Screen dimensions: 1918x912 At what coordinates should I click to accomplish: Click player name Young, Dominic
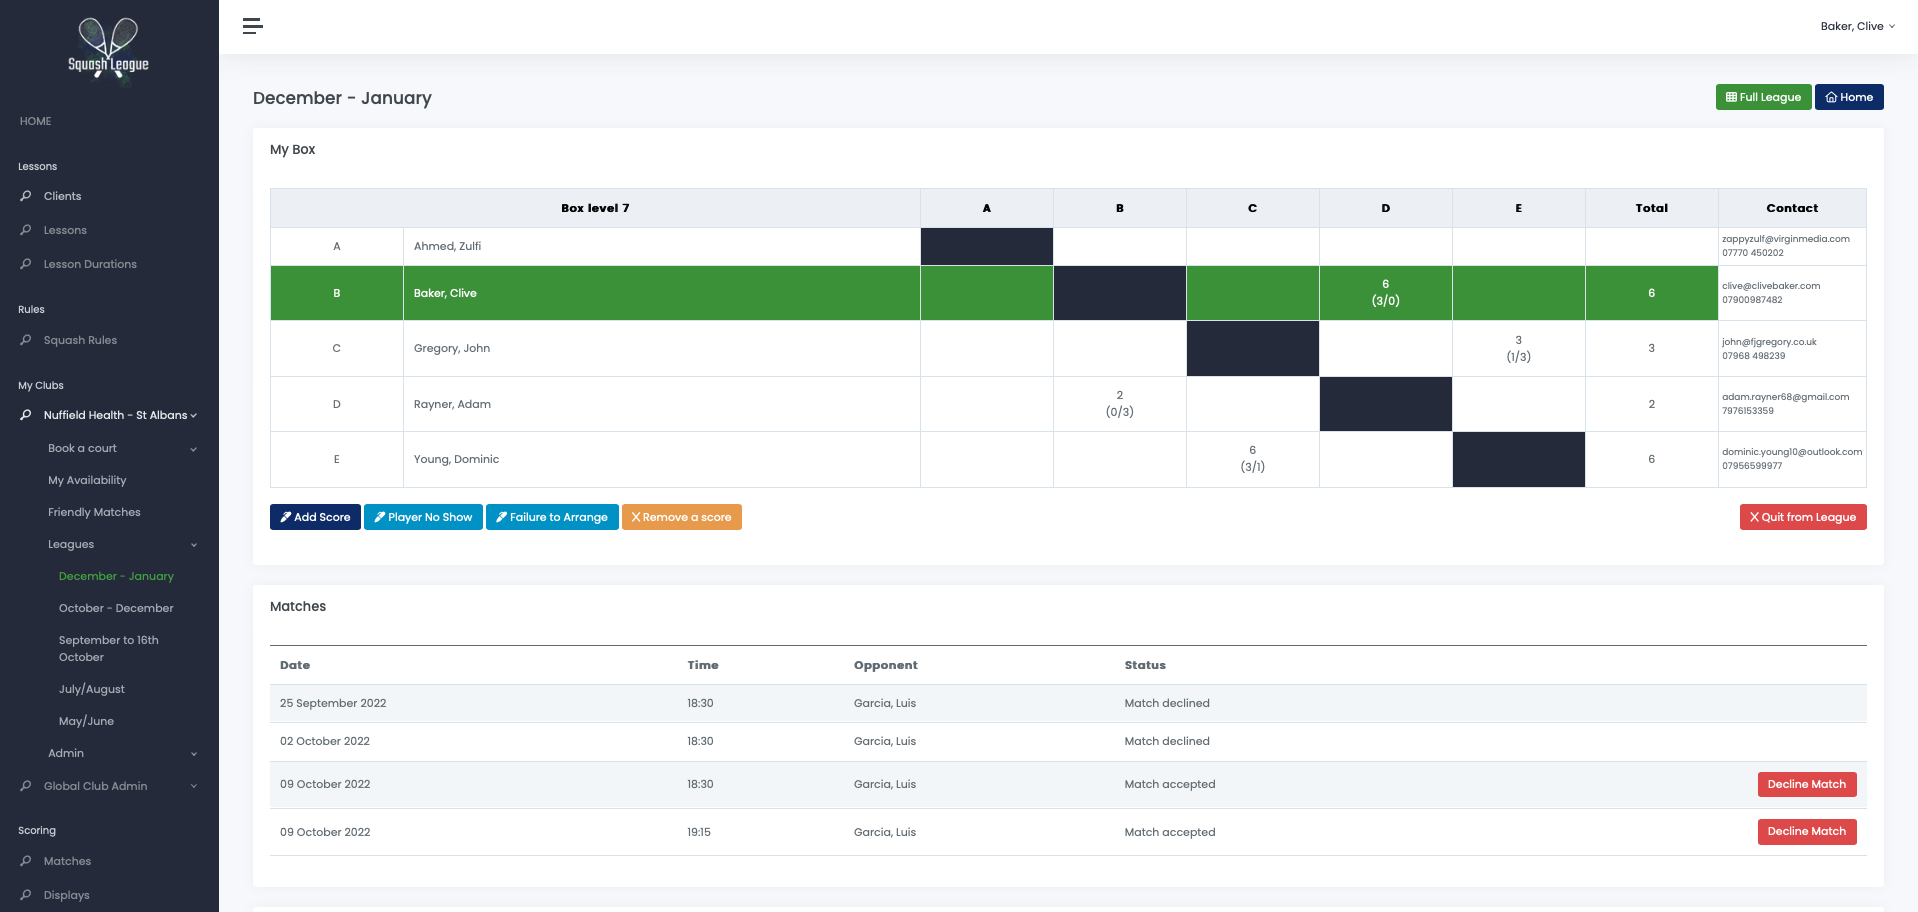coord(456,459)
